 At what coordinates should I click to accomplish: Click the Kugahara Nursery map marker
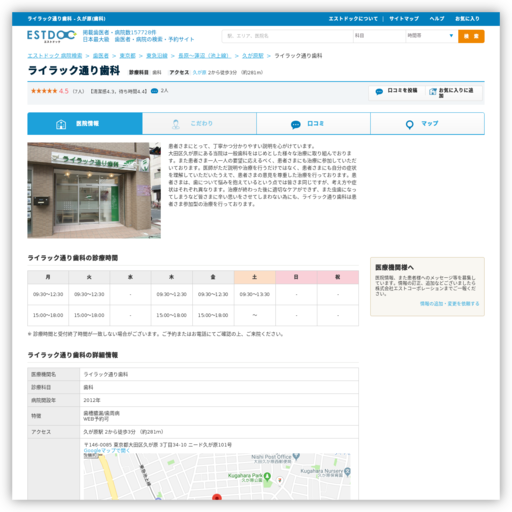pos(347,471)
